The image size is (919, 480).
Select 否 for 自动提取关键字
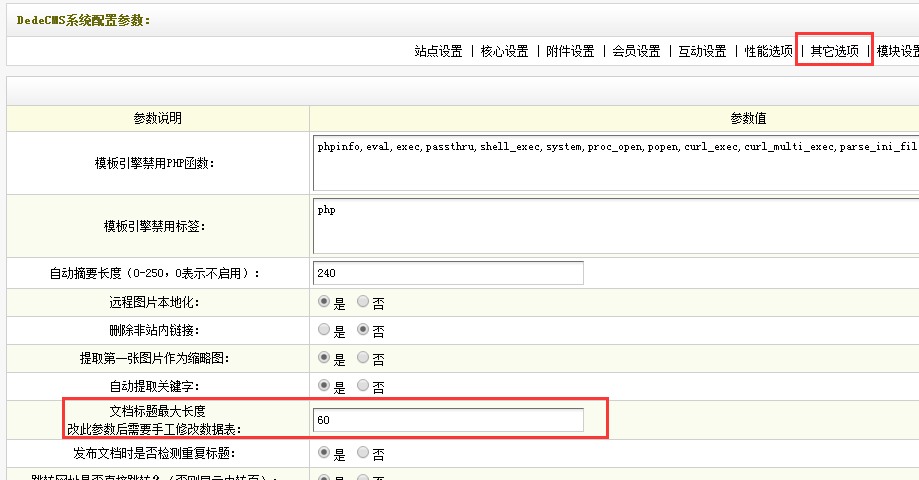[x=363, y=385]
